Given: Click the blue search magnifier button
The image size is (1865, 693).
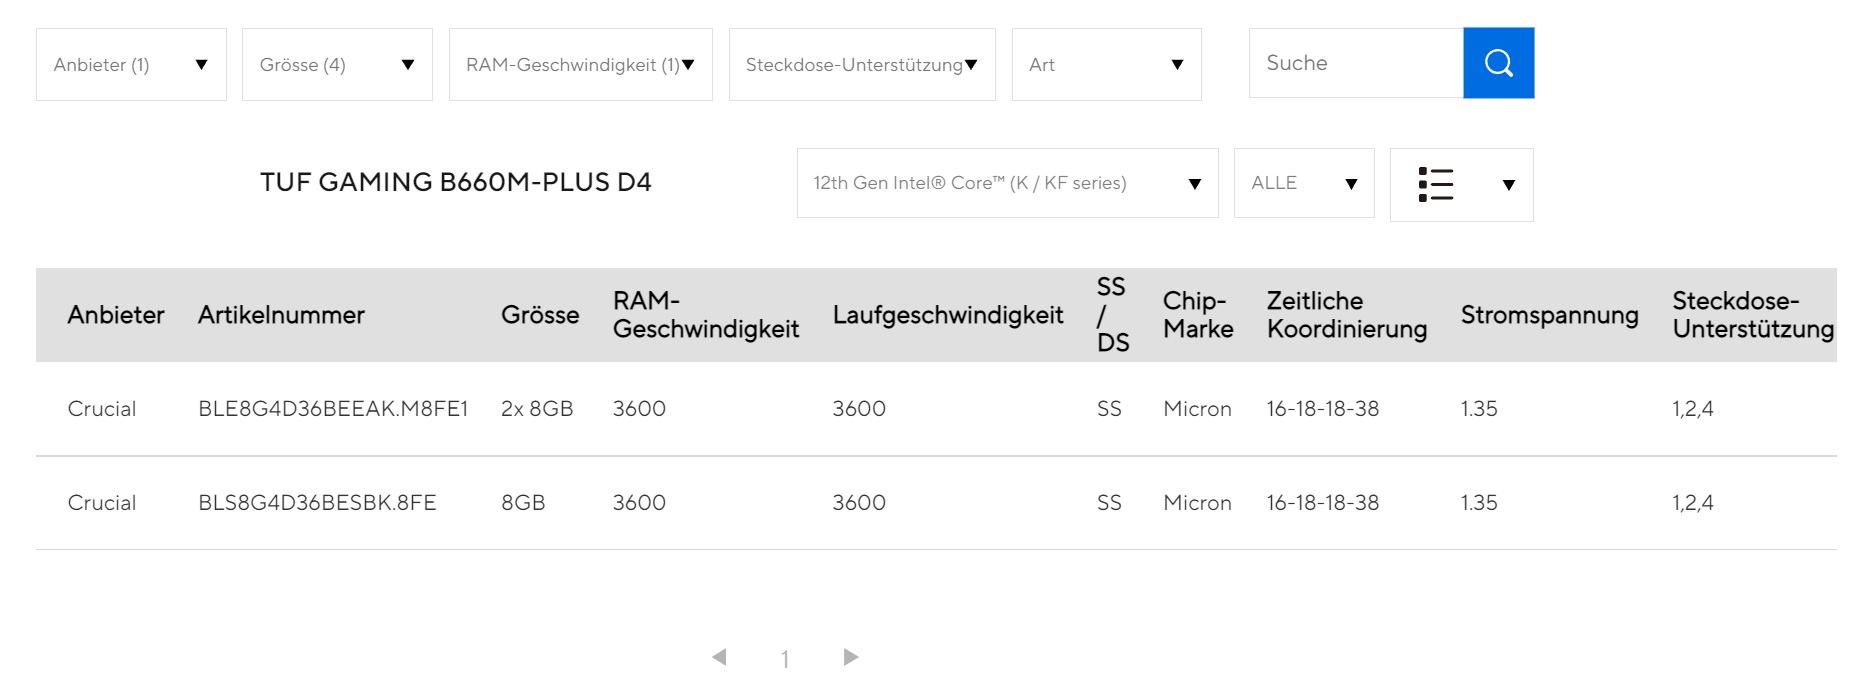Looking at the screenshot, I should point(1498,63).
